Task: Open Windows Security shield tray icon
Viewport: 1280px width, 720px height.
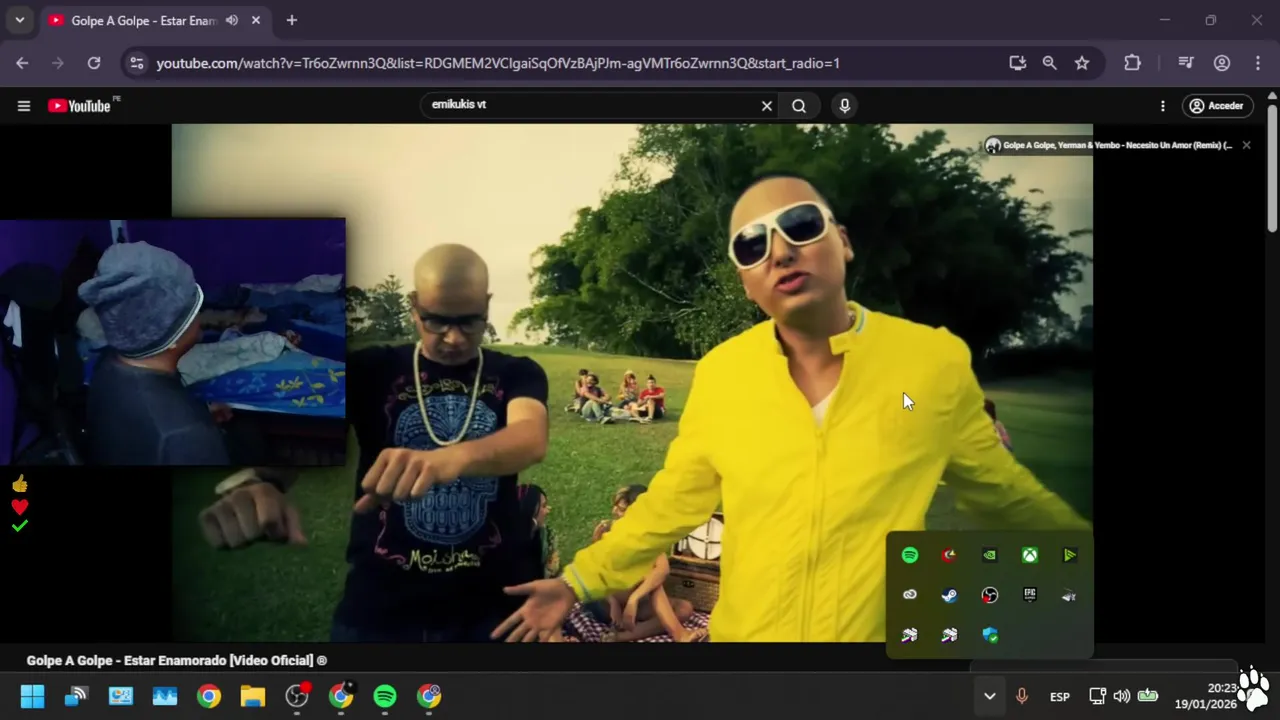Action: (990, 635)
